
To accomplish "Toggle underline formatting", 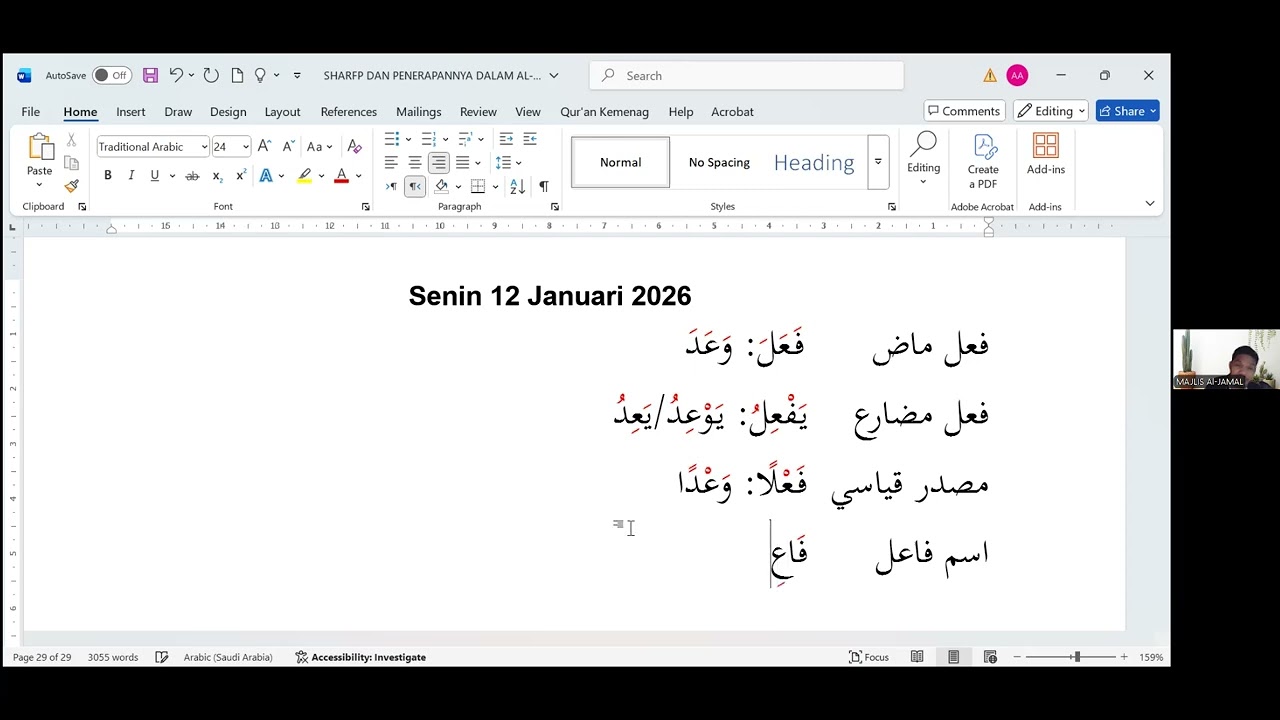I will [x=154, y=176].
